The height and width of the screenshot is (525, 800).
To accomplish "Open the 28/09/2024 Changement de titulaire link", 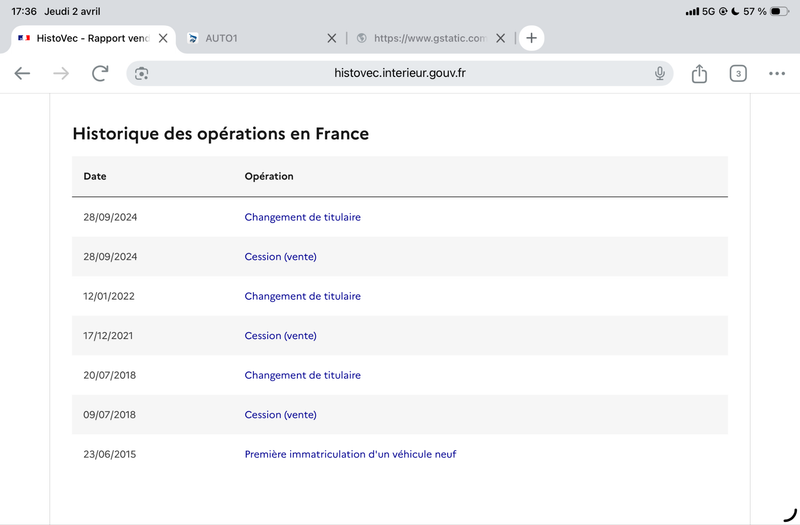I will 302,217.
